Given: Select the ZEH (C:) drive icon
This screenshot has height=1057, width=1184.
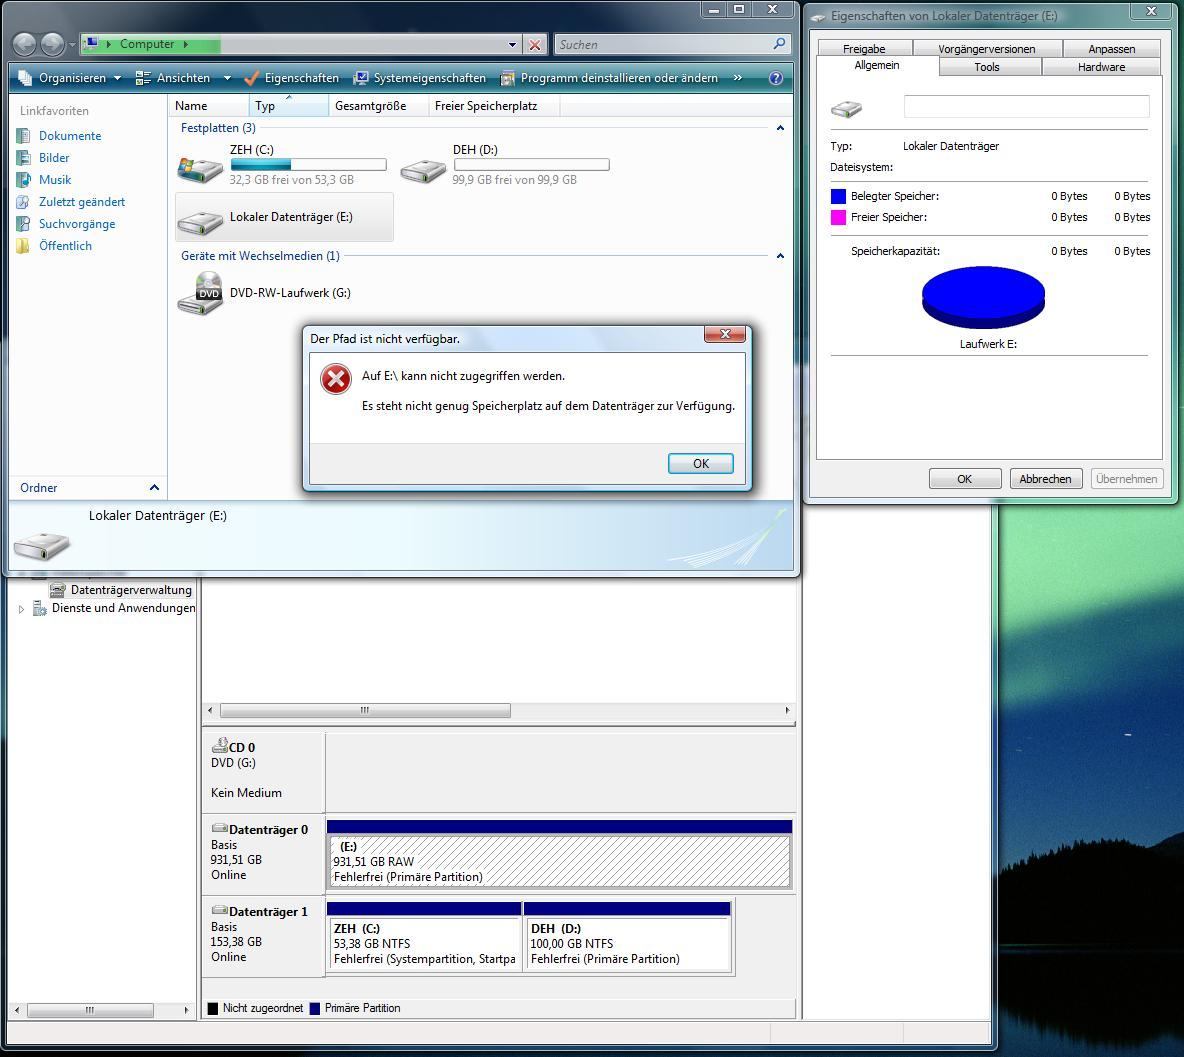Looking at the screenshot, I should 199,168.
